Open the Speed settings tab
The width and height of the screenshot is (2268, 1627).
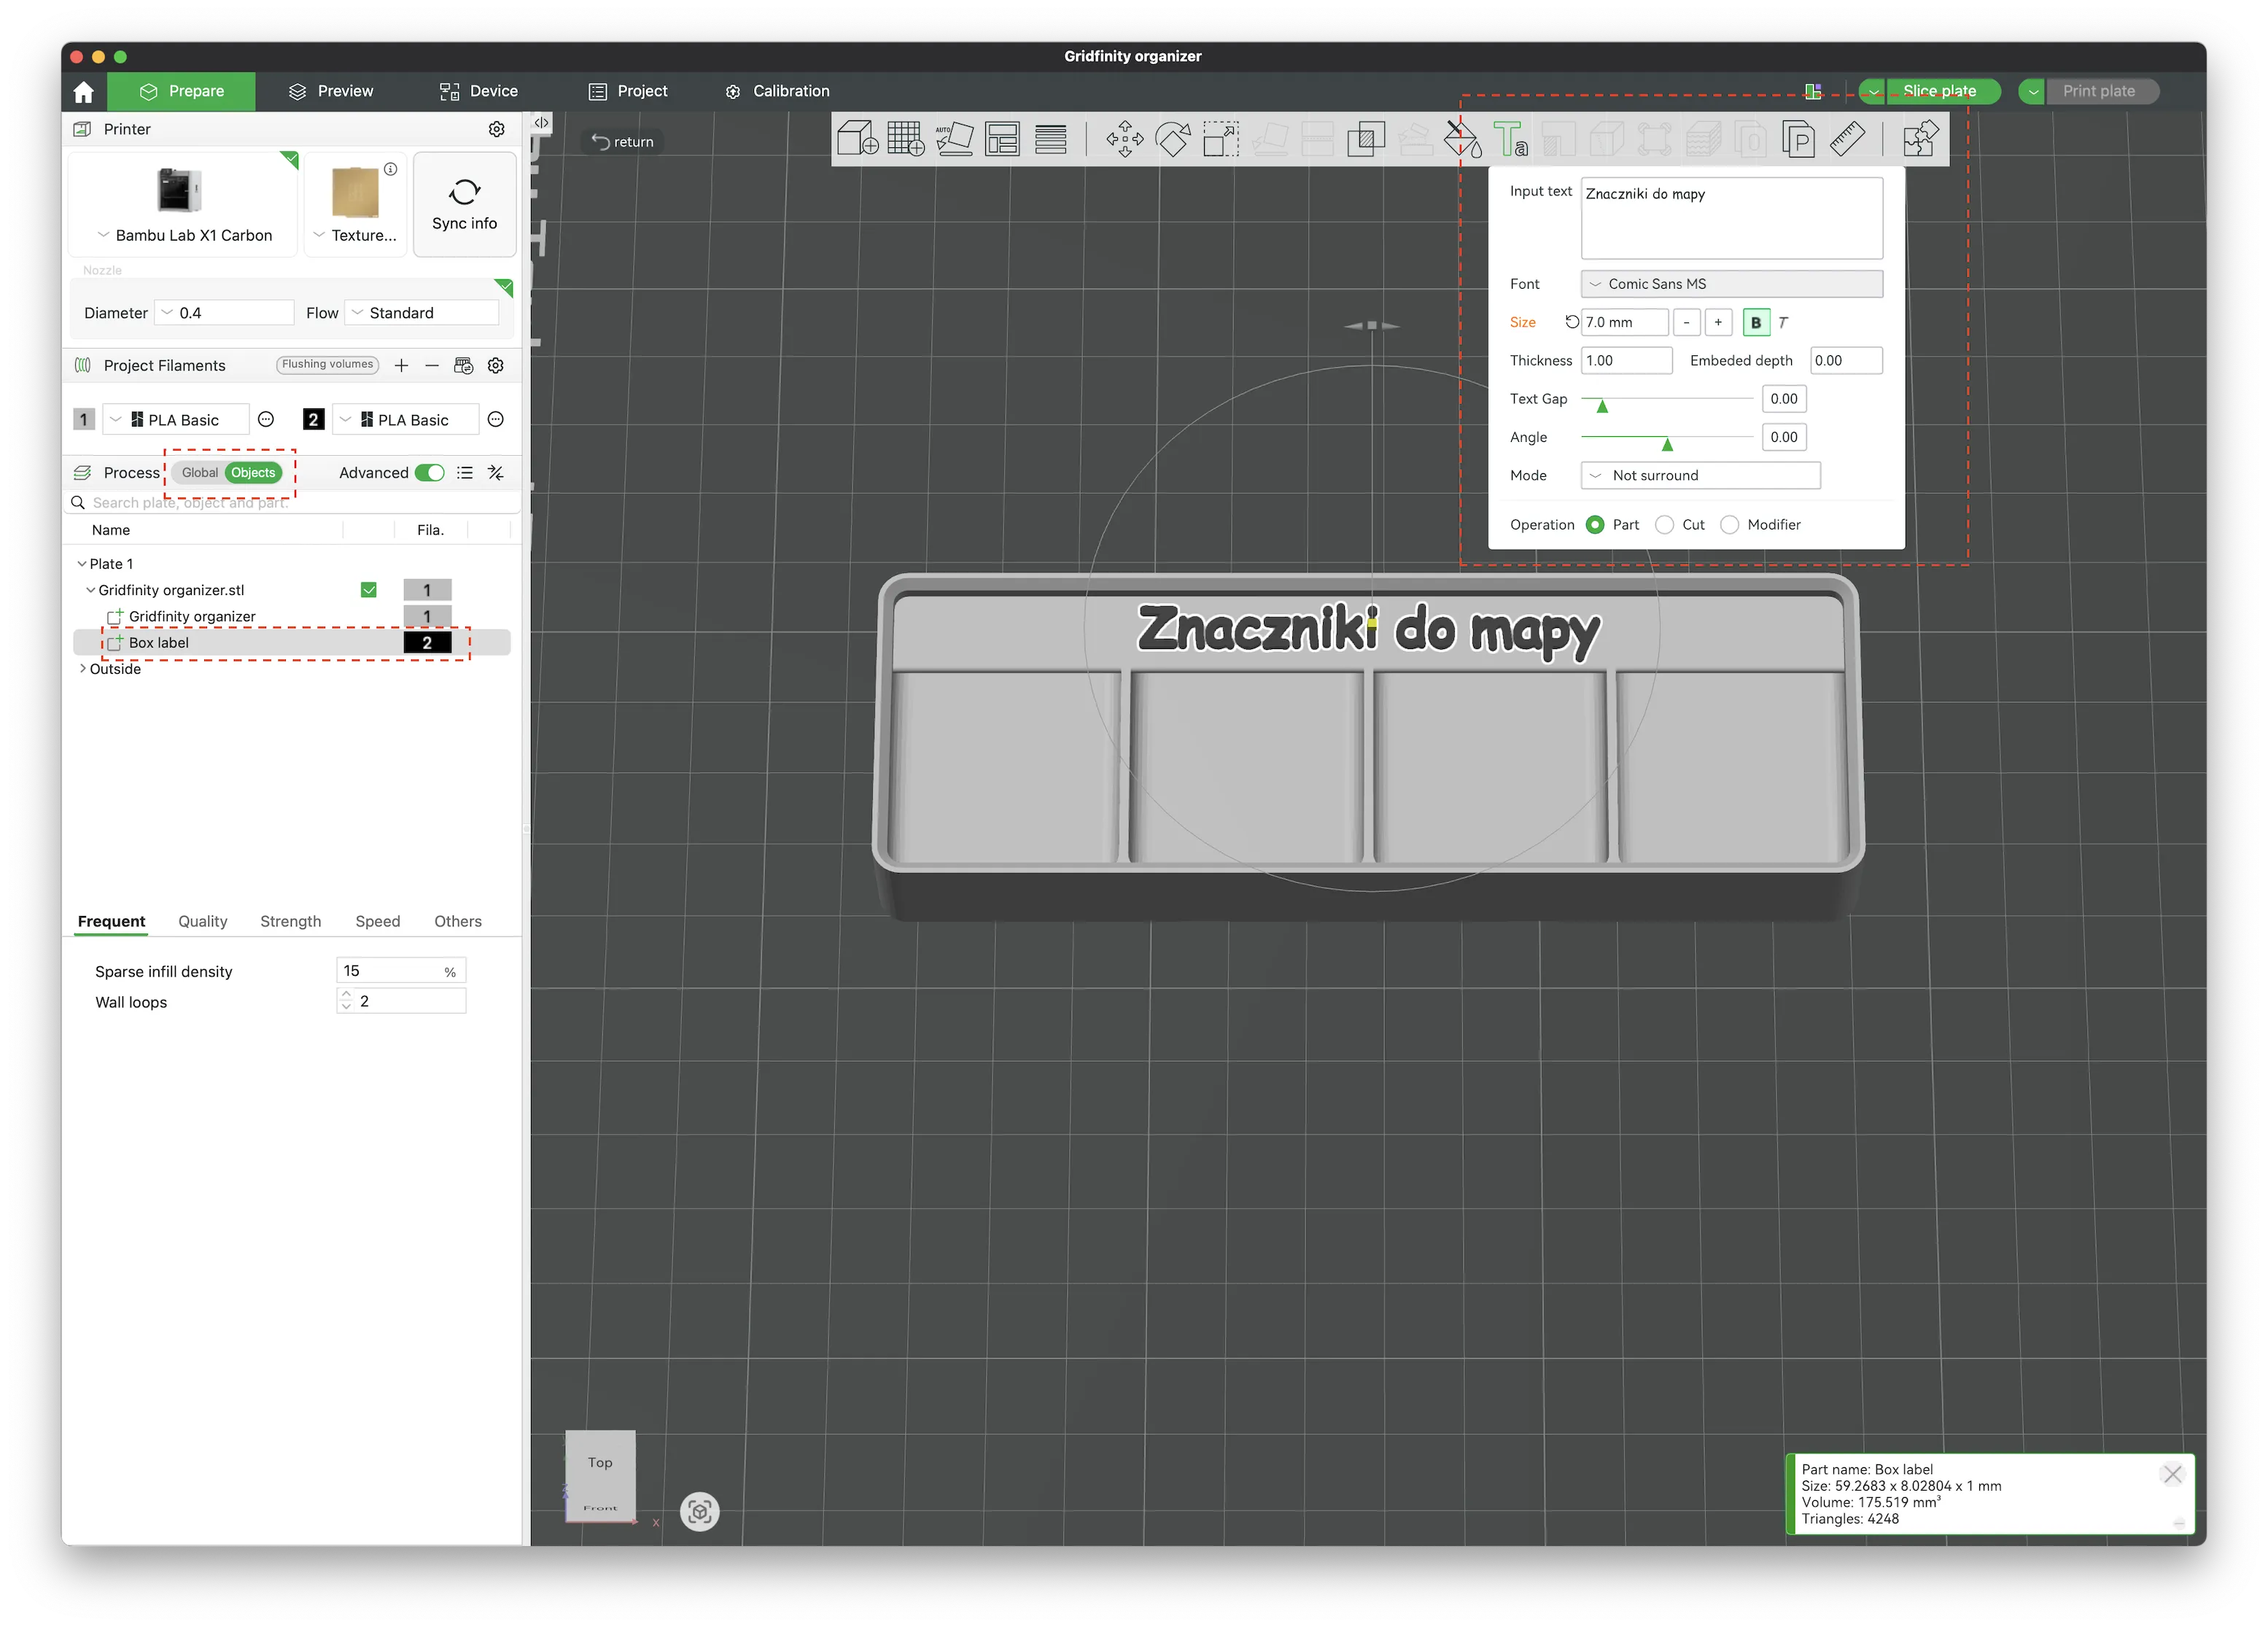tap(378, 922)
